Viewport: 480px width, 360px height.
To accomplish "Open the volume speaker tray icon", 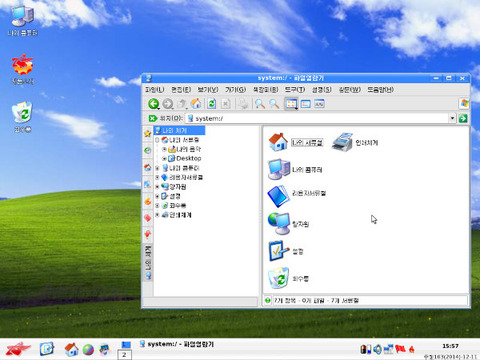I will (x=377, y=349).
